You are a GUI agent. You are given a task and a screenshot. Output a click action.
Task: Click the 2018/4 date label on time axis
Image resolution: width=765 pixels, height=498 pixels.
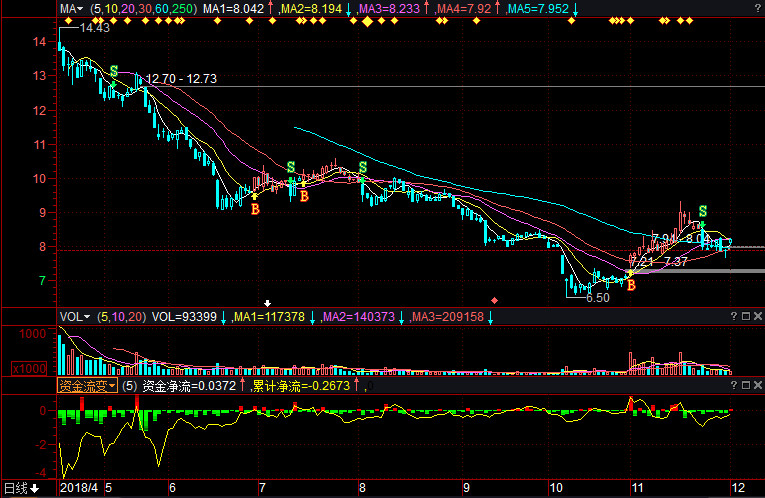[x=79, y=488]
